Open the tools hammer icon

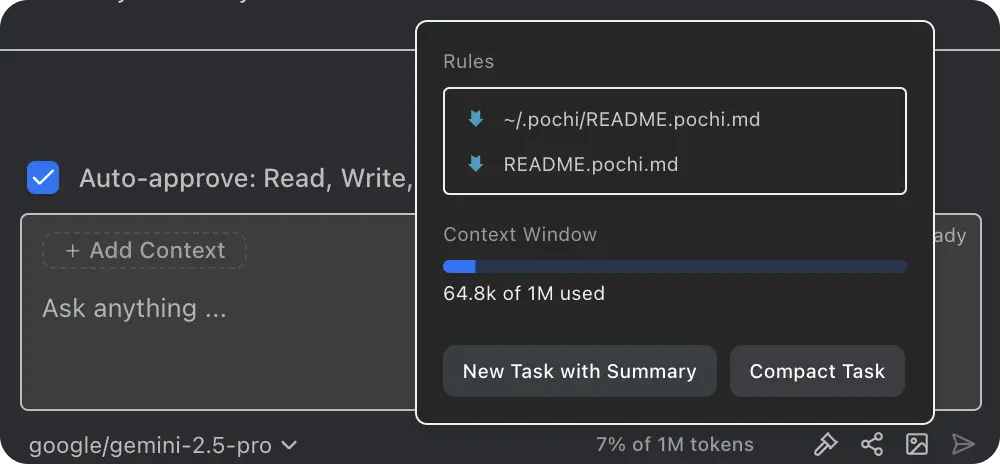[825, 444]
